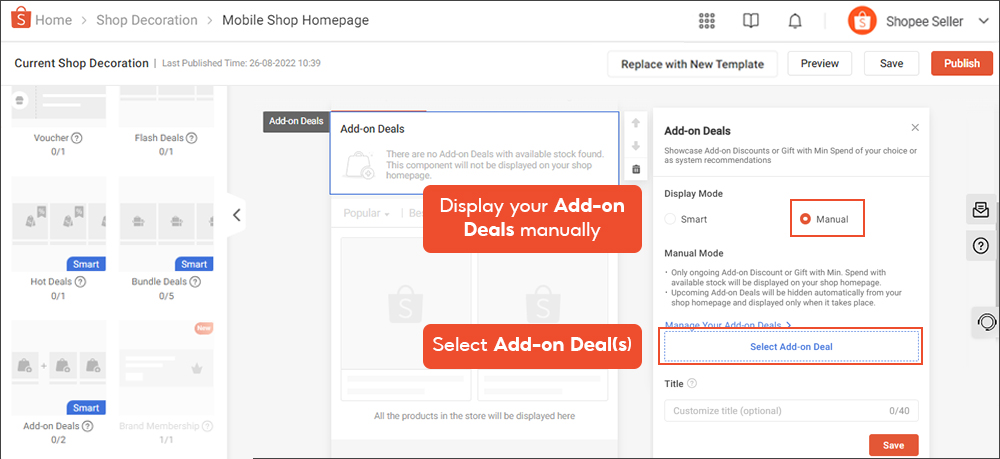Collapse the left components panel

tap(236, 214)
